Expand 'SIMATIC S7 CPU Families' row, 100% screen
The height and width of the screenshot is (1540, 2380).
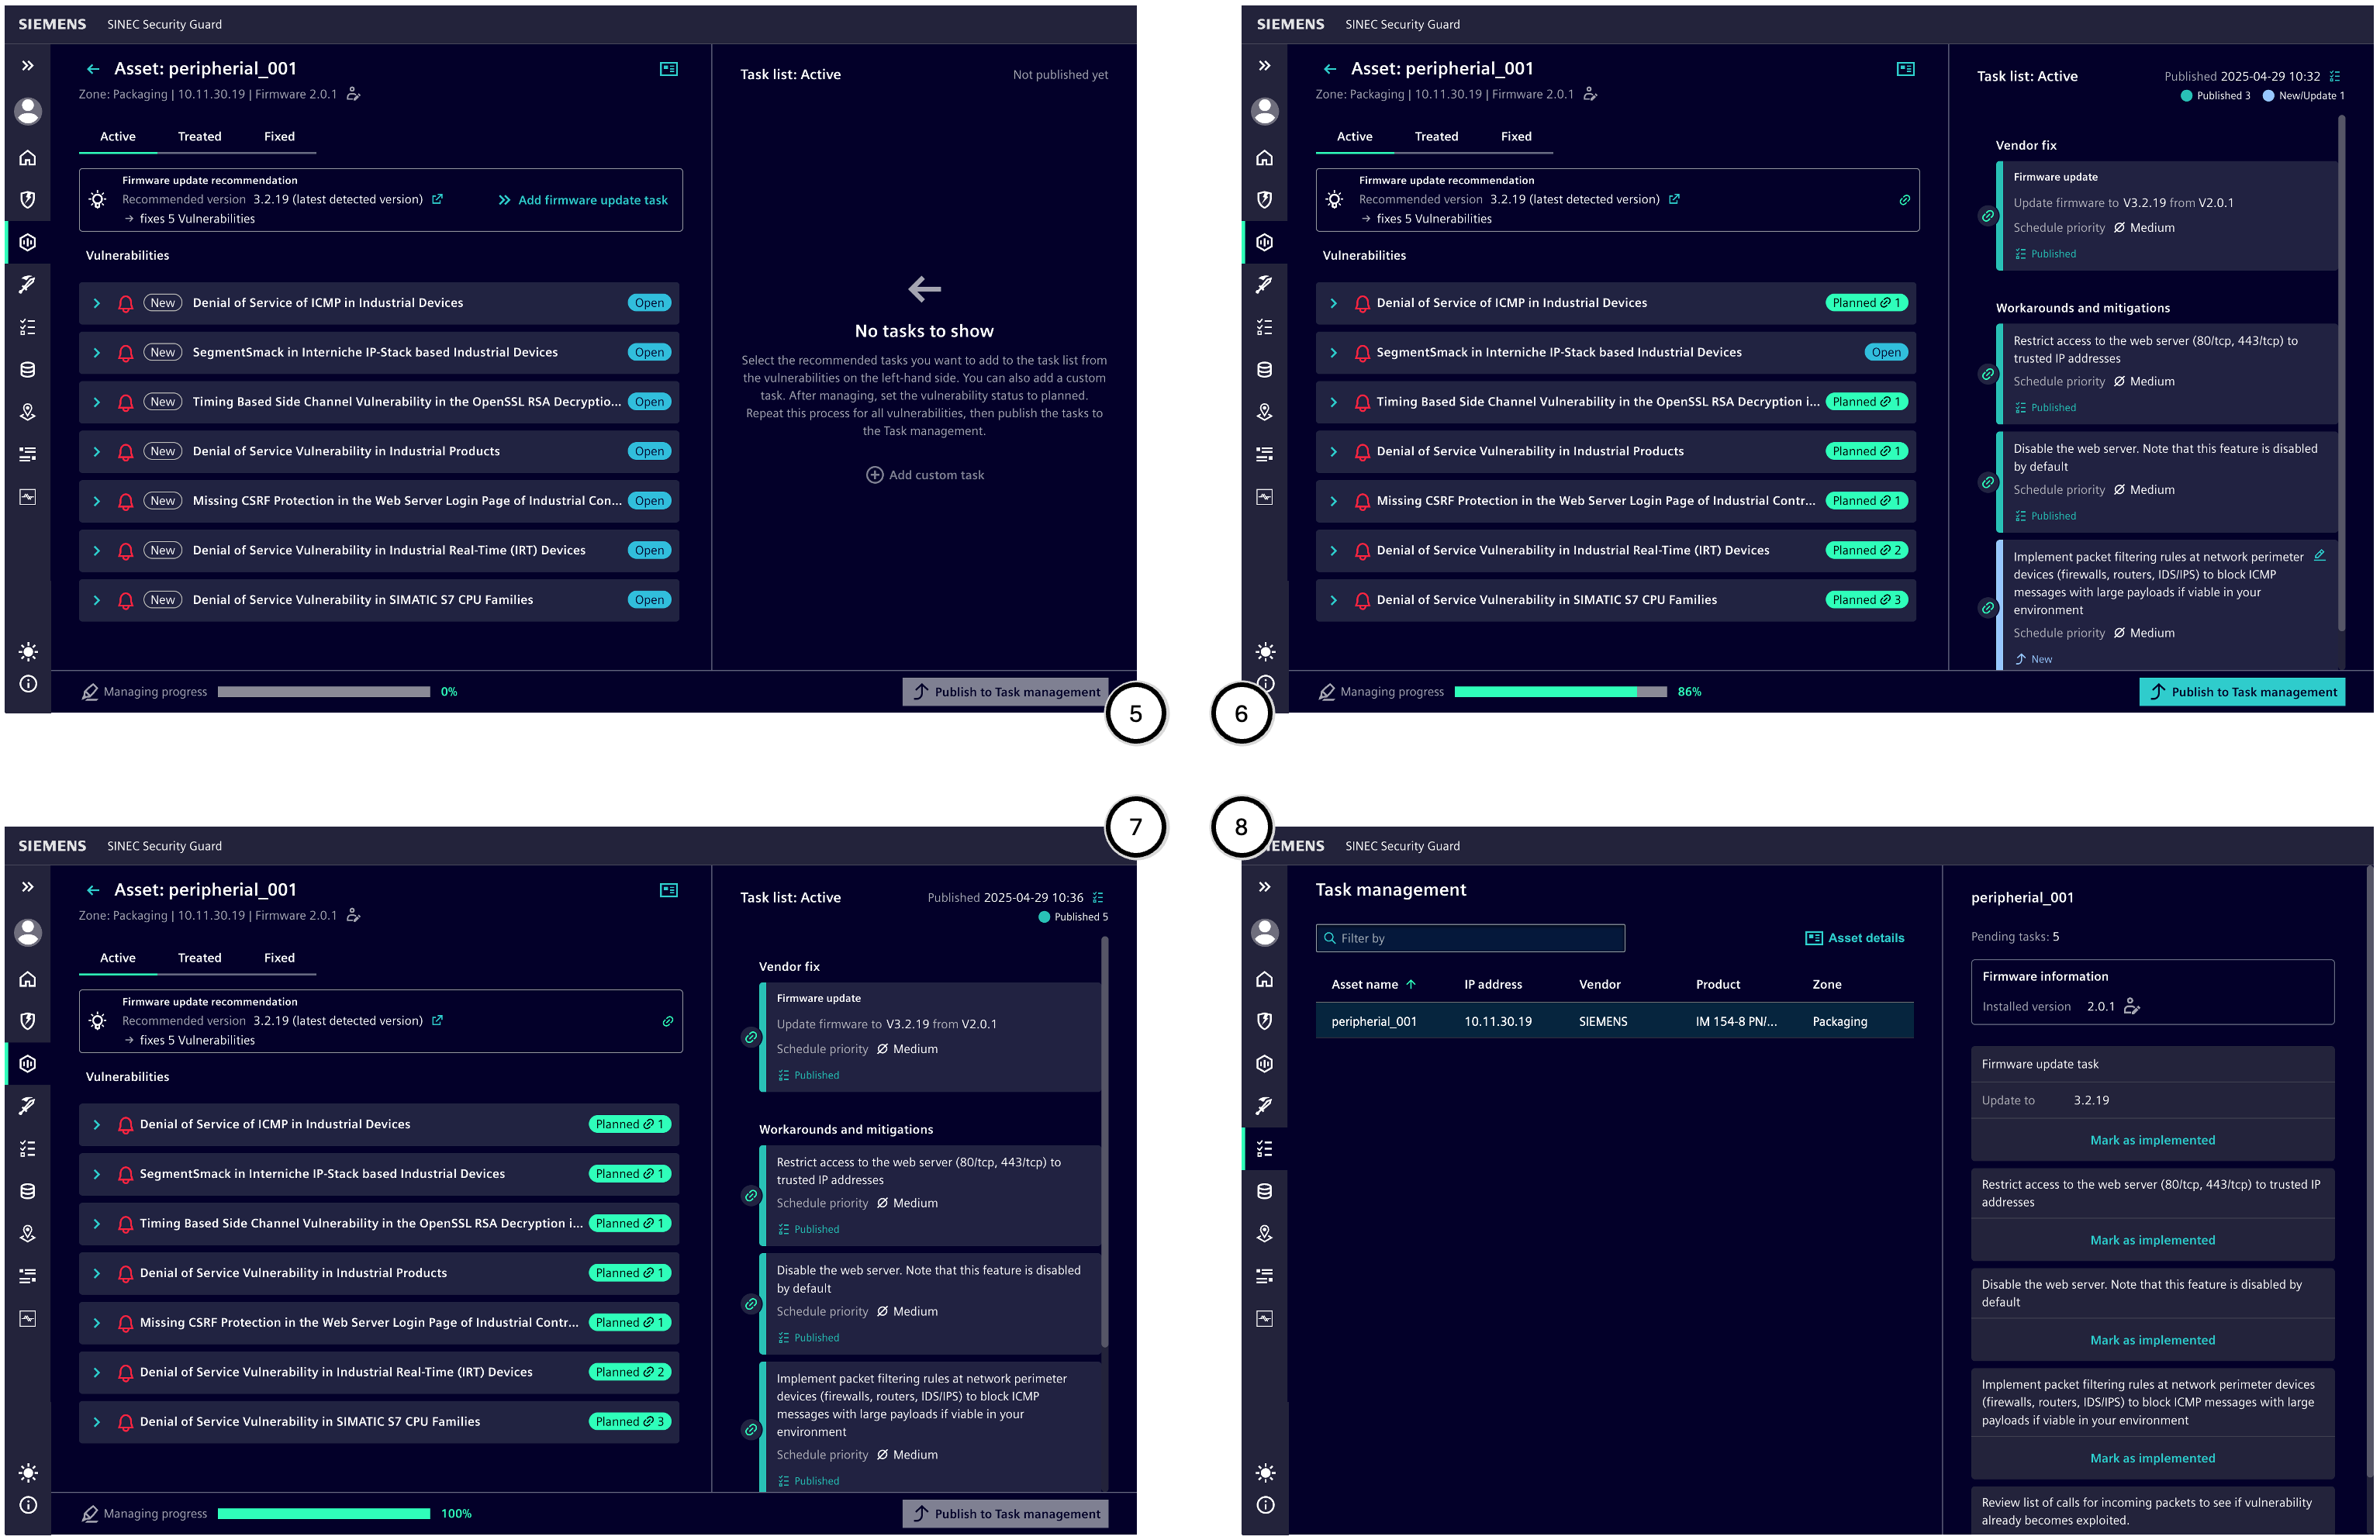[x=96, y=1422]
